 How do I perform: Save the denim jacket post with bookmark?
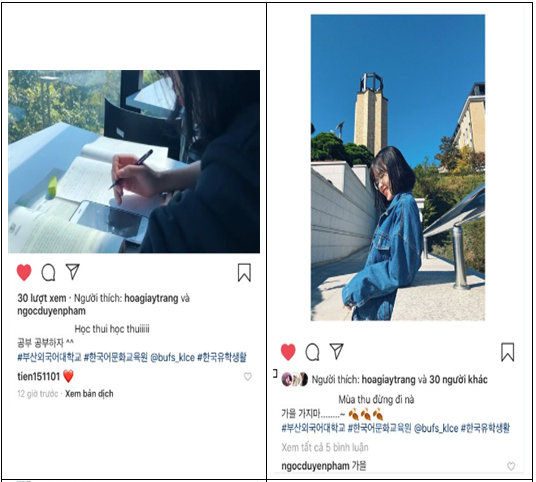tap(508, 352)
